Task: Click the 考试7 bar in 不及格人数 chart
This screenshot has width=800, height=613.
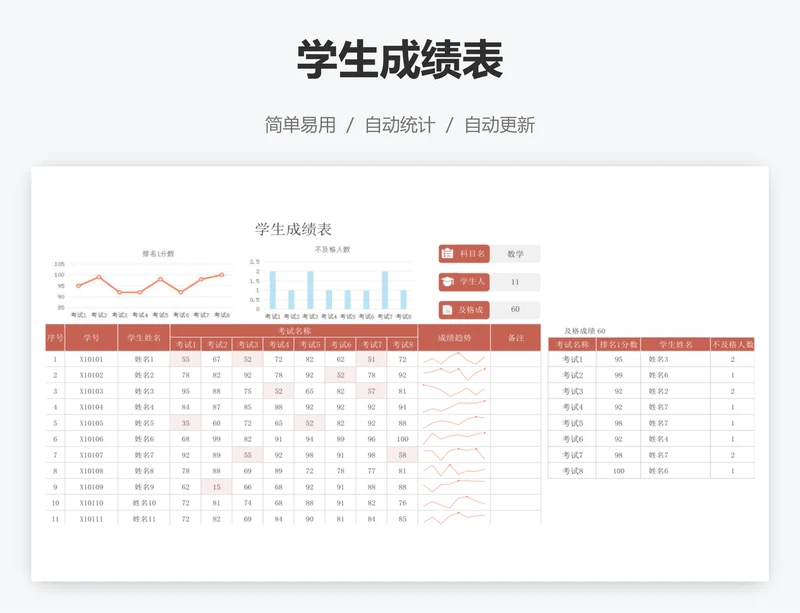Action: [x=385, y=290]
